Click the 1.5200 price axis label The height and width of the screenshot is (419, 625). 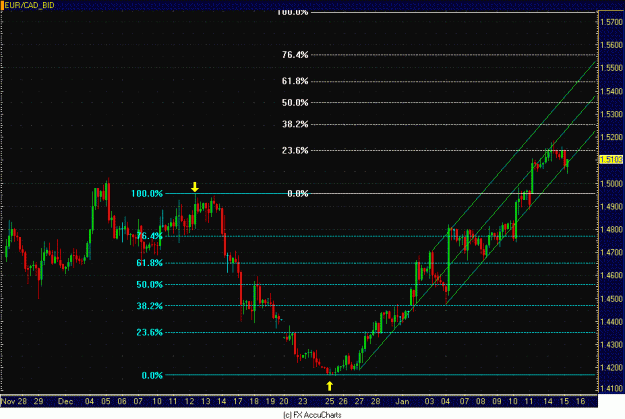coord(611,137)
